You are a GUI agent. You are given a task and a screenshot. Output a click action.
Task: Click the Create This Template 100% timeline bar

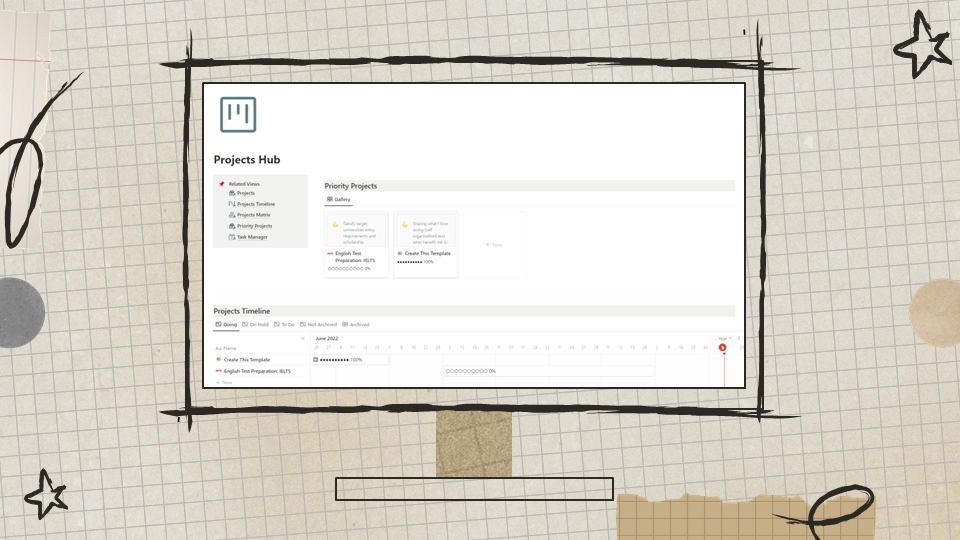click(350, 360)
